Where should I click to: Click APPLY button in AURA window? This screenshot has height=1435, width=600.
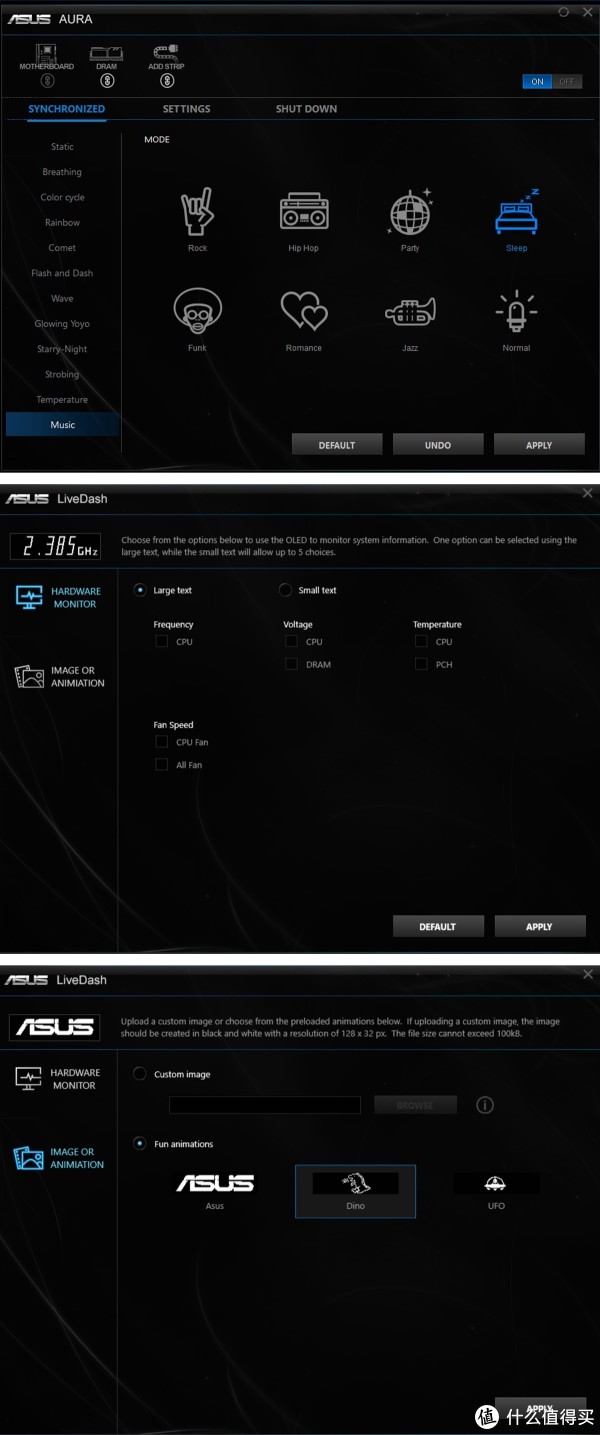coord(539,445)
